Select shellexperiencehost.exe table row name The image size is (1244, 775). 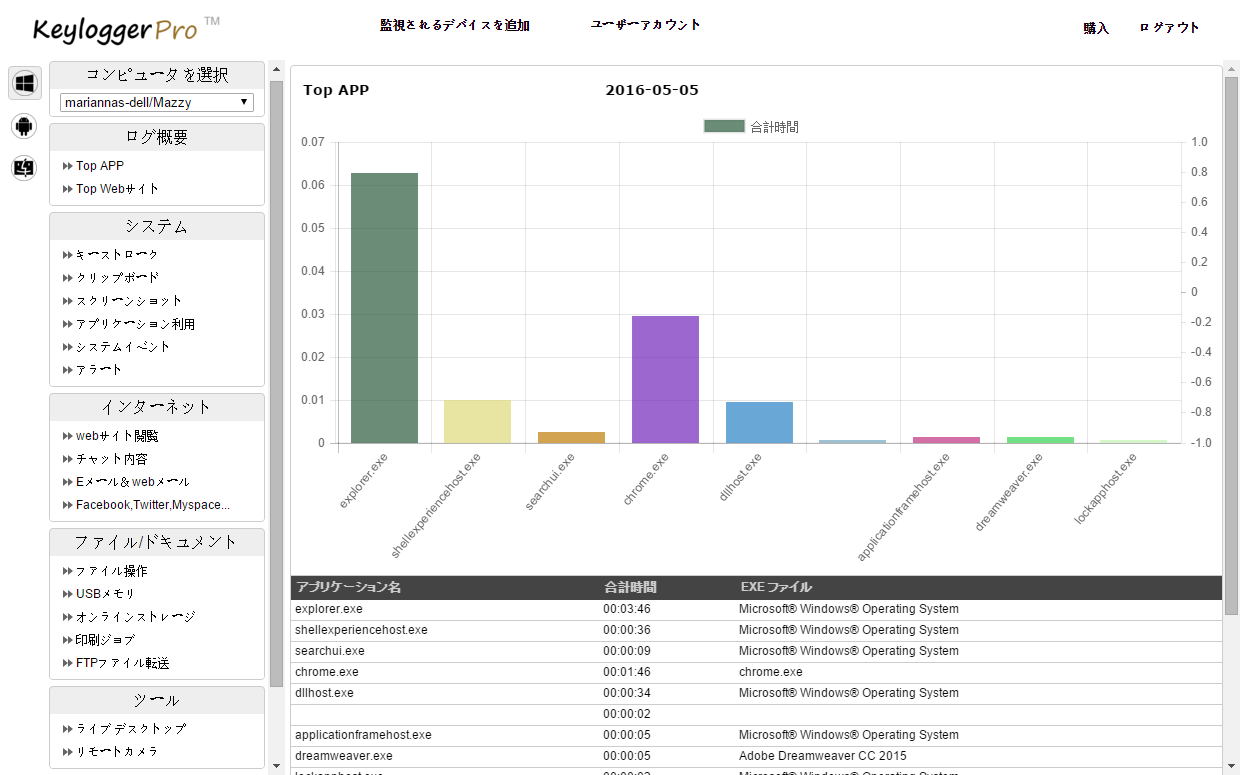pos(361,630)
